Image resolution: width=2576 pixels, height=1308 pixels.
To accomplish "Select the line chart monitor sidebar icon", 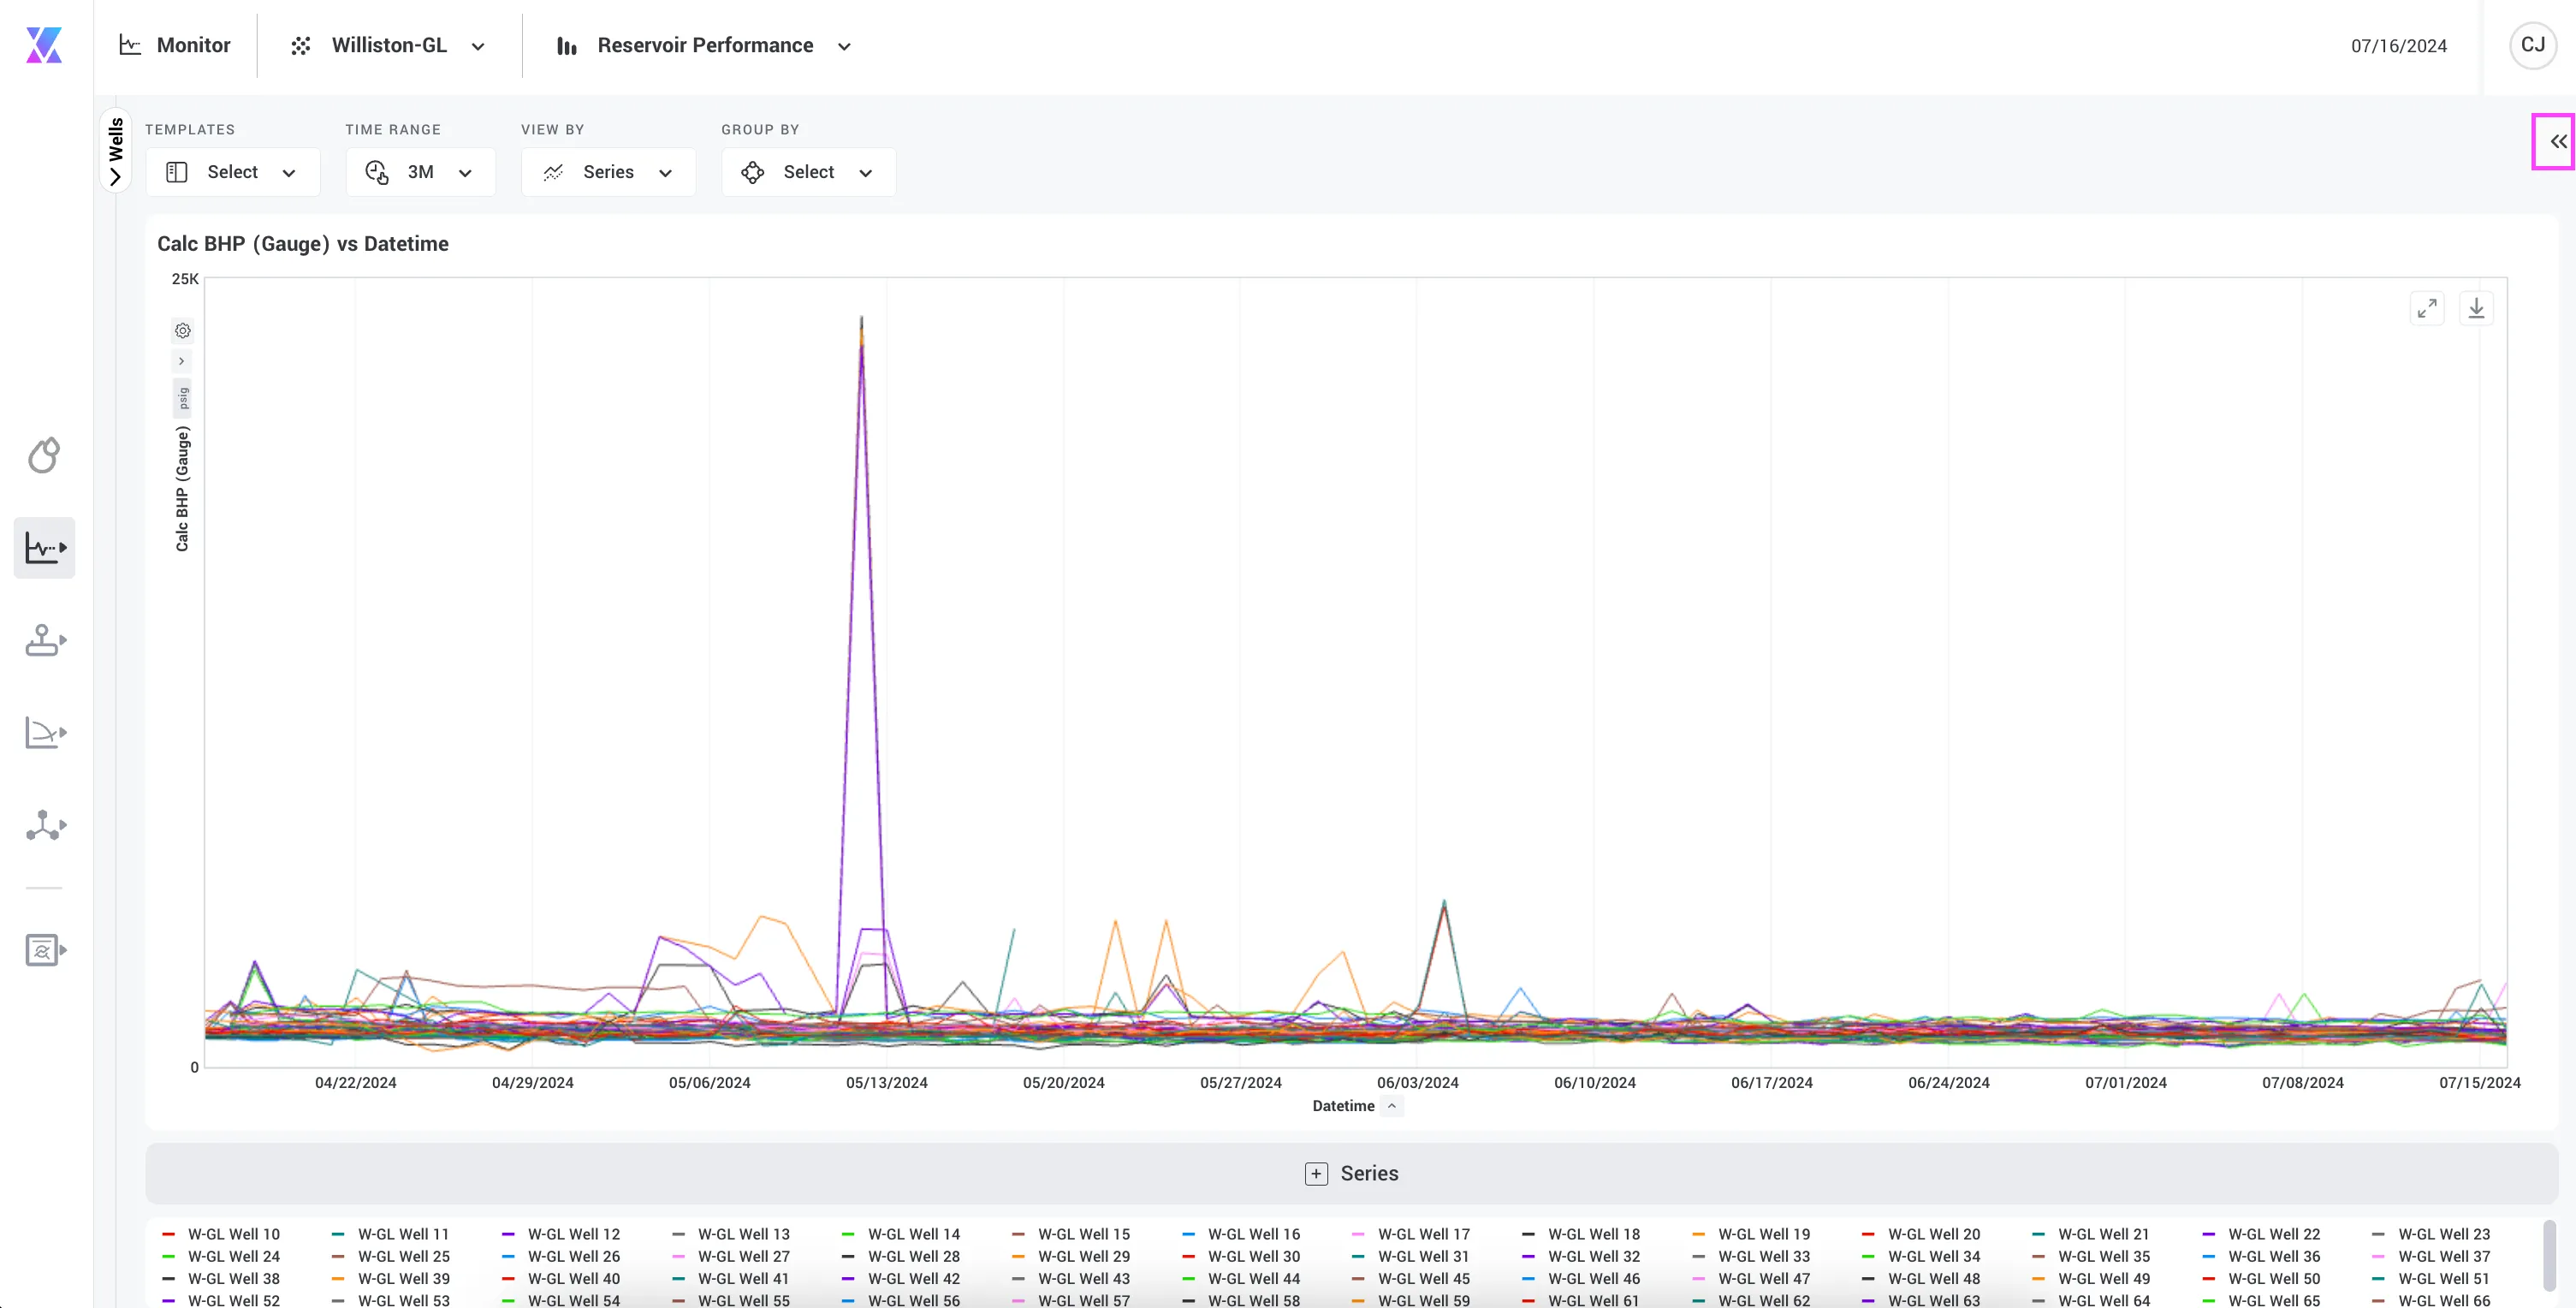I will tap(44, 547).
